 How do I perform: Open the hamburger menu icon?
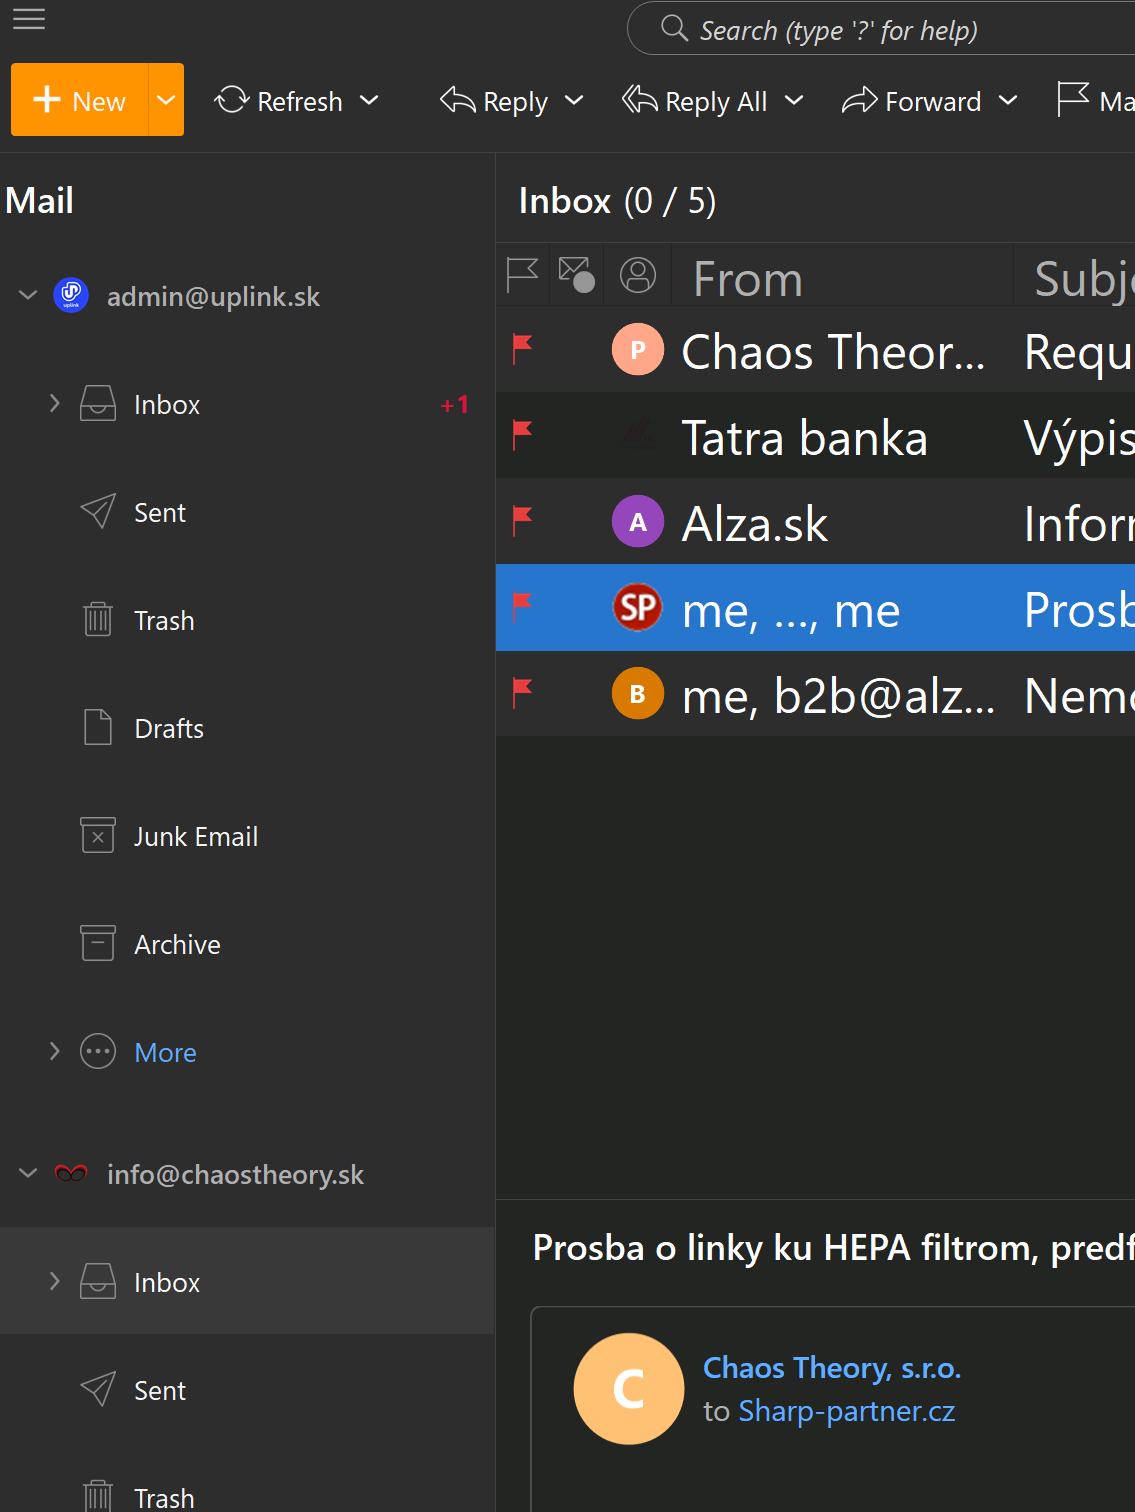click(x=29, y=19)
